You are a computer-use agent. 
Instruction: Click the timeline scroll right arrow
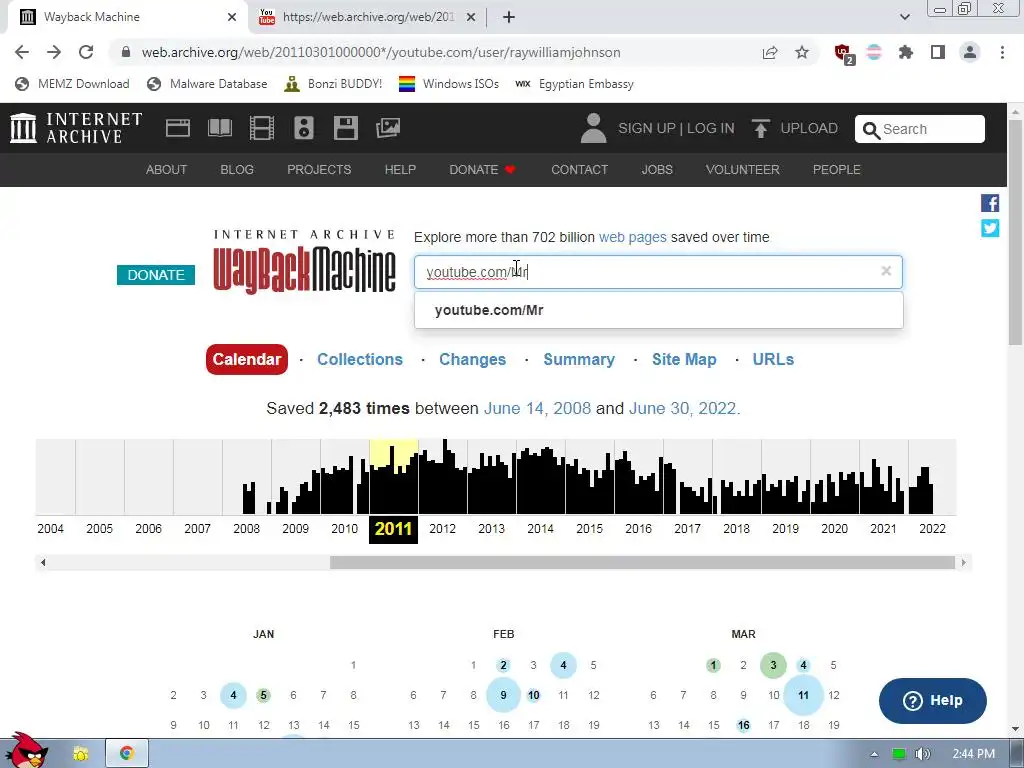point(963,562)
